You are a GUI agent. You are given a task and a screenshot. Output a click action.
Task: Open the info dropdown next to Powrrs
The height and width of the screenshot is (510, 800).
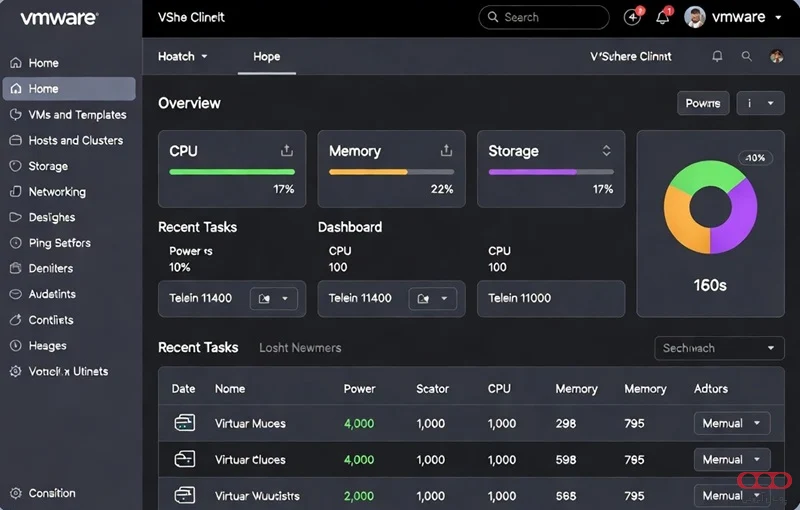tap(760, 104)
